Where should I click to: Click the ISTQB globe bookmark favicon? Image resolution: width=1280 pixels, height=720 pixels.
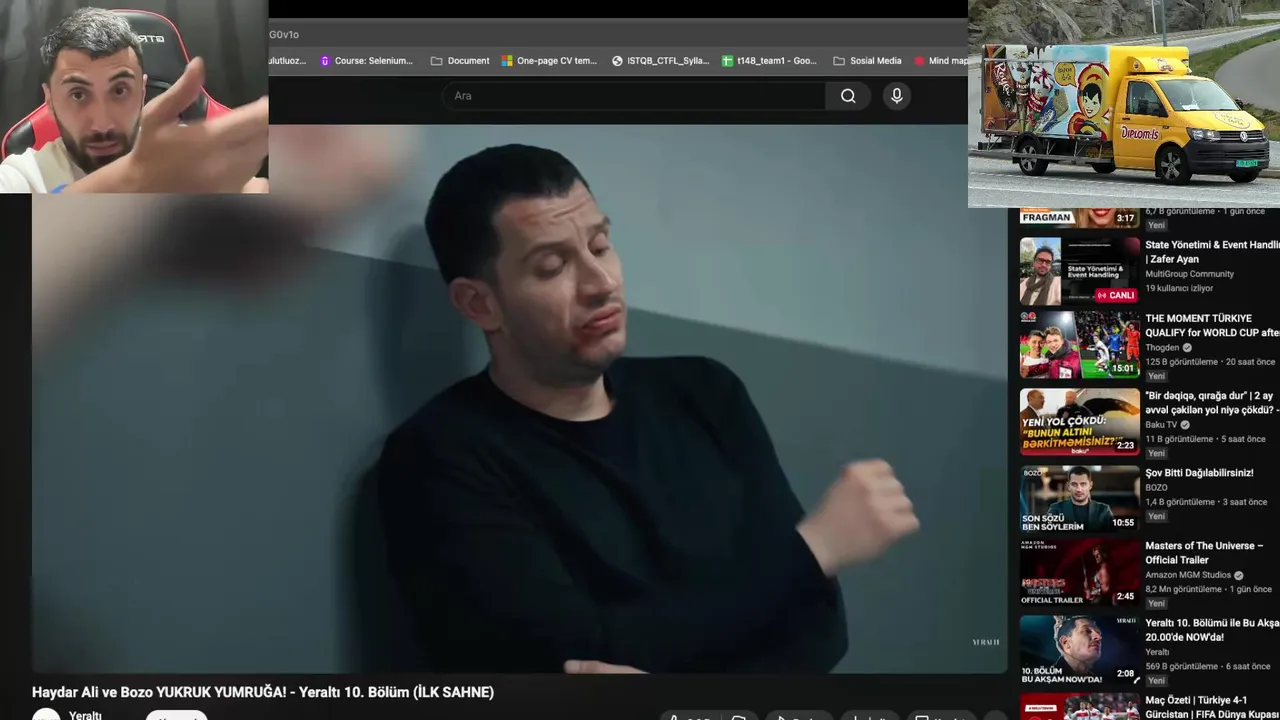617,61
